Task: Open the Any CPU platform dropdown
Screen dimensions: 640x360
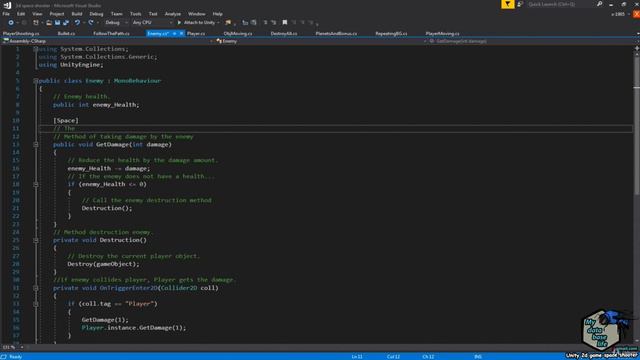Action: click(x=152, y=22)
